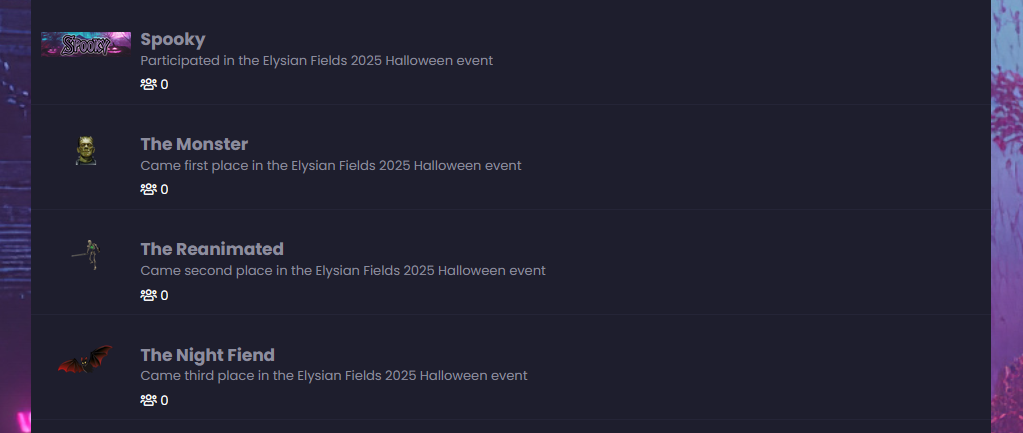The height and width of the screenshot is (433, 1023).
Task: Open The Monster award title
Action: 194,144
